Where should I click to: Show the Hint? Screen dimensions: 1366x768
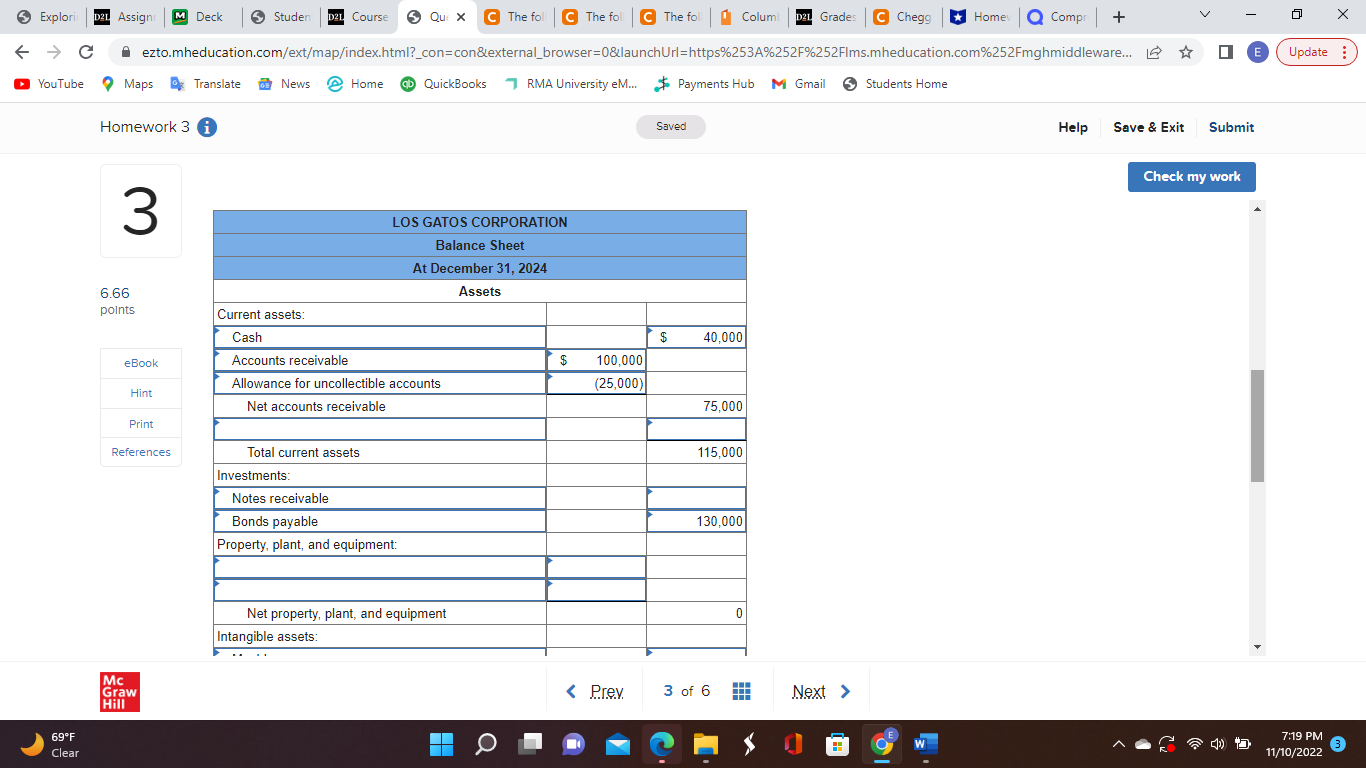click(x=141, y=393)
